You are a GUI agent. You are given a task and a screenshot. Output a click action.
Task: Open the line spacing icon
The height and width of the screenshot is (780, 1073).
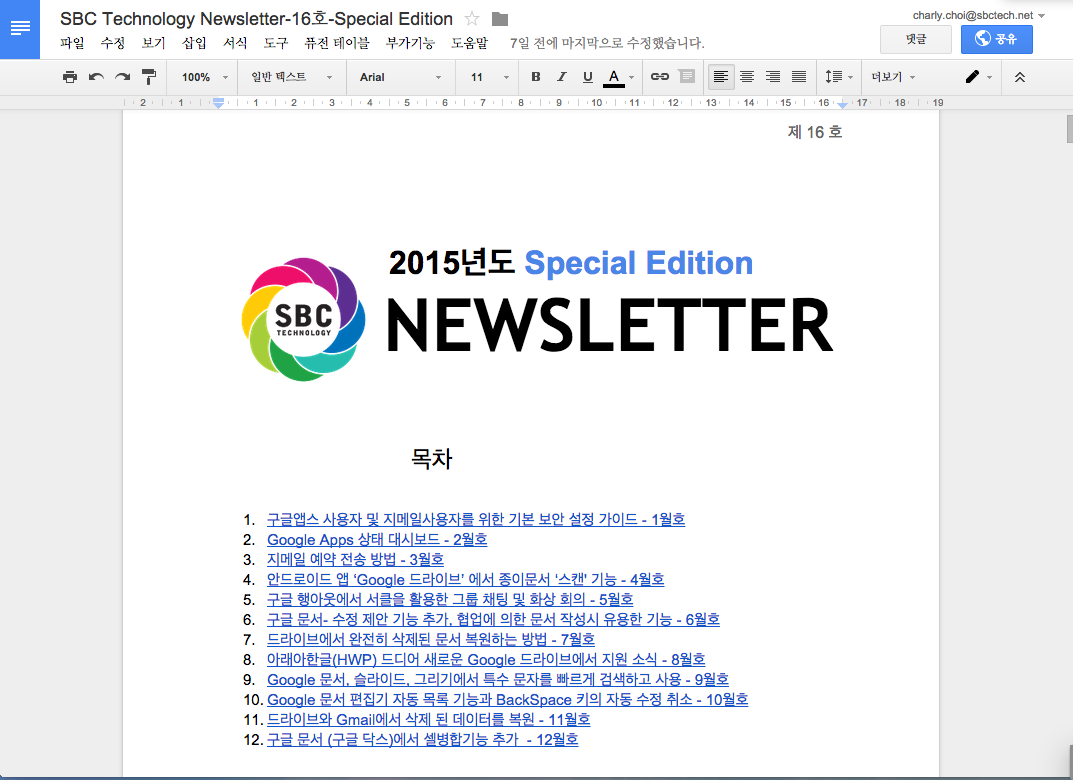tap(833, 77)
